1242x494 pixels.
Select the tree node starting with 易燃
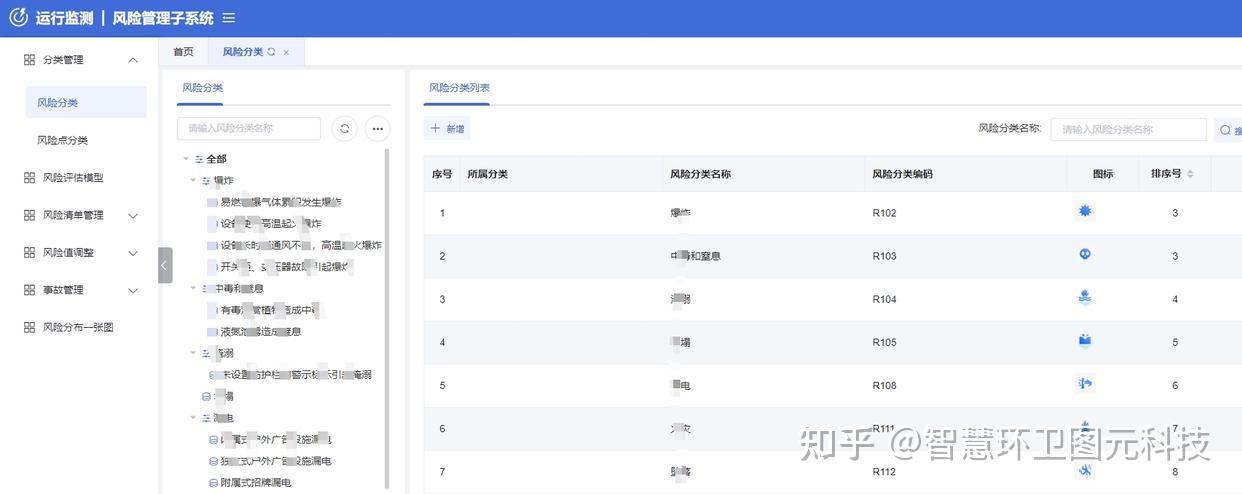(x=280, y=202)
